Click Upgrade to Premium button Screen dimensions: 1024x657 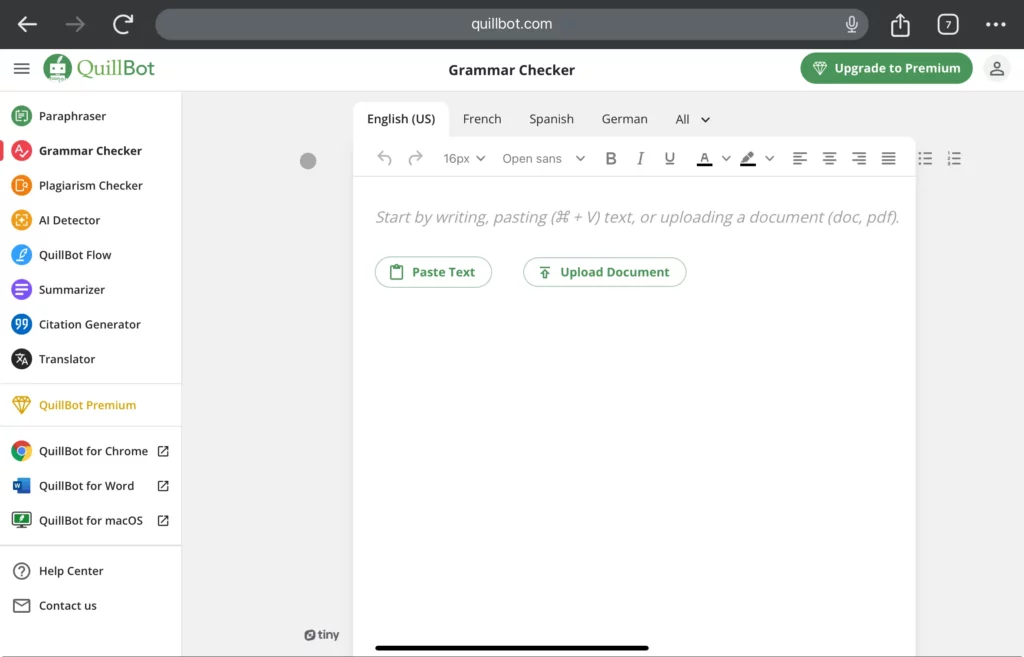pos(886,68)
